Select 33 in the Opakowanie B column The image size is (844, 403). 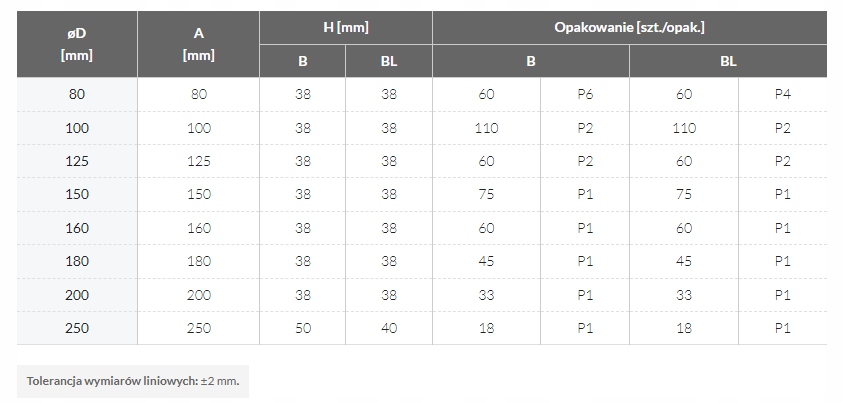tap(487, 295)
